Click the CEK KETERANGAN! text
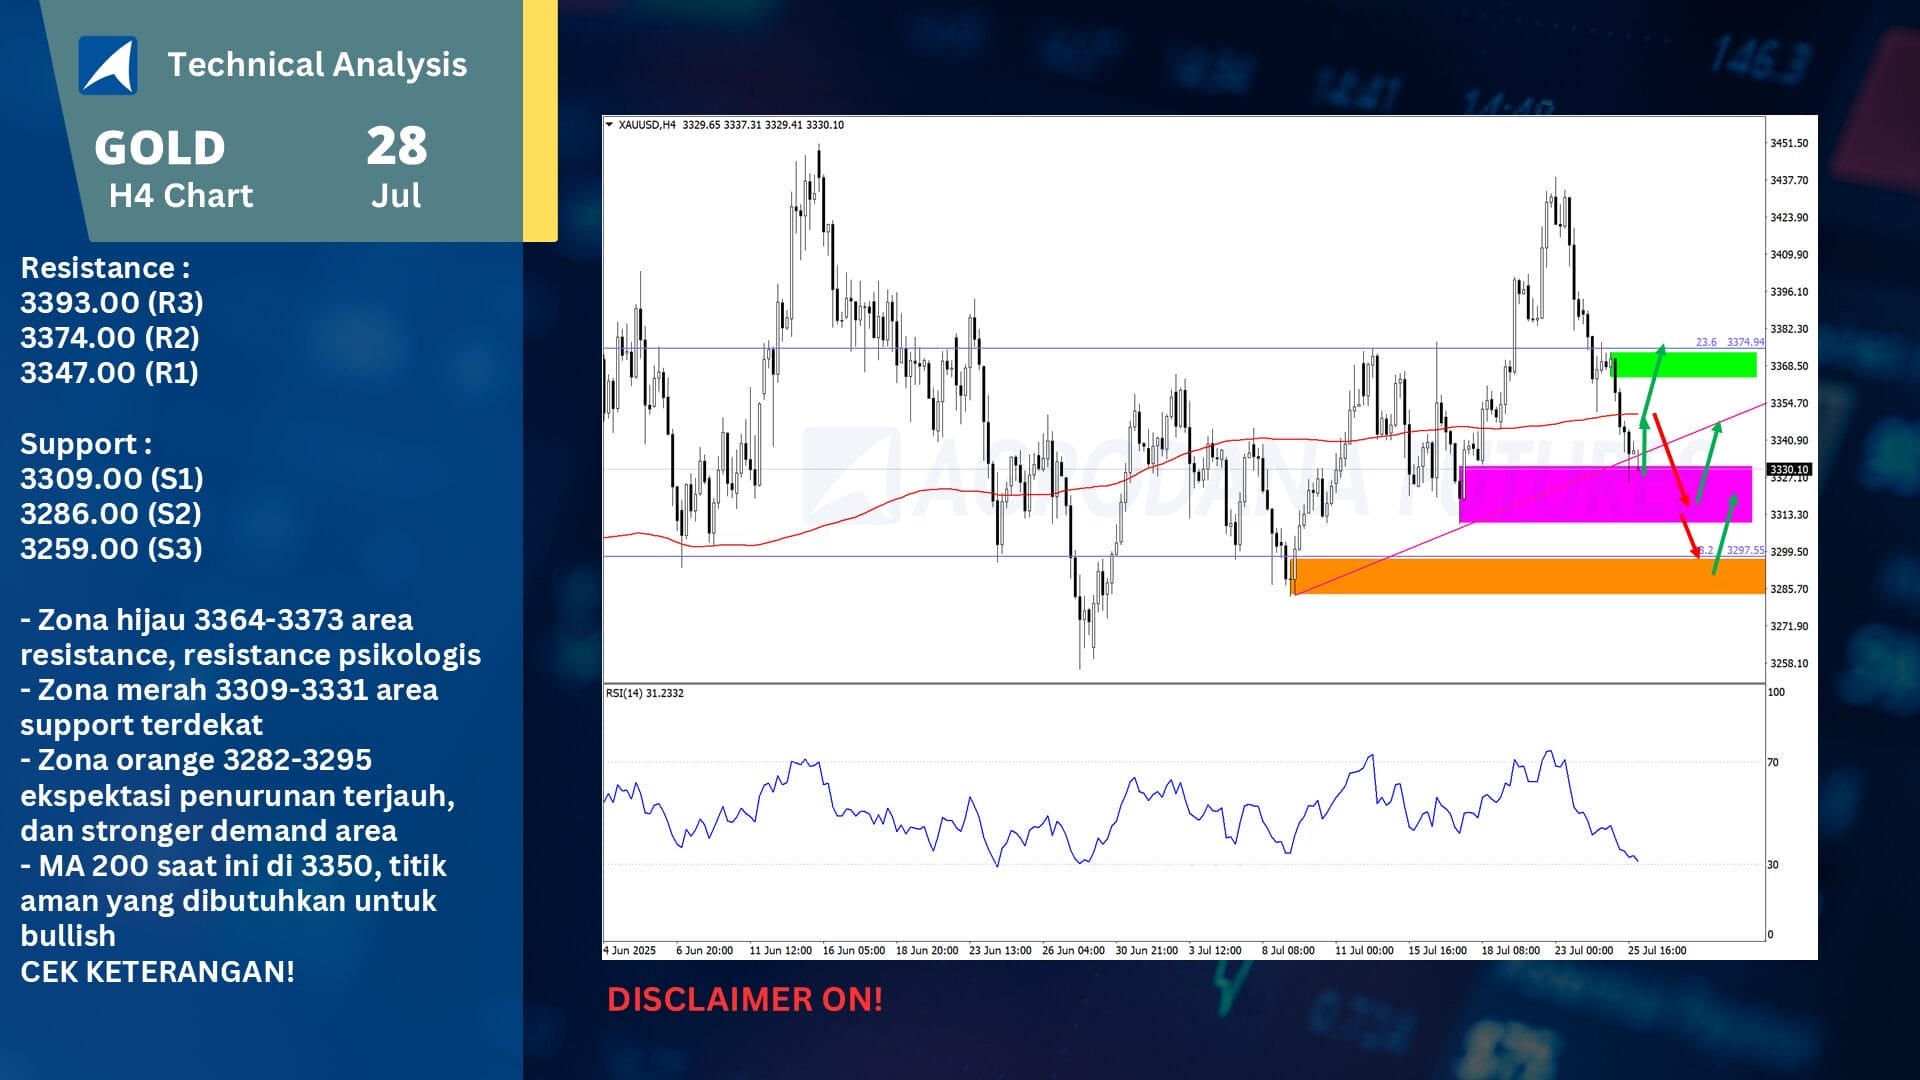 click(x=157, y=972)
